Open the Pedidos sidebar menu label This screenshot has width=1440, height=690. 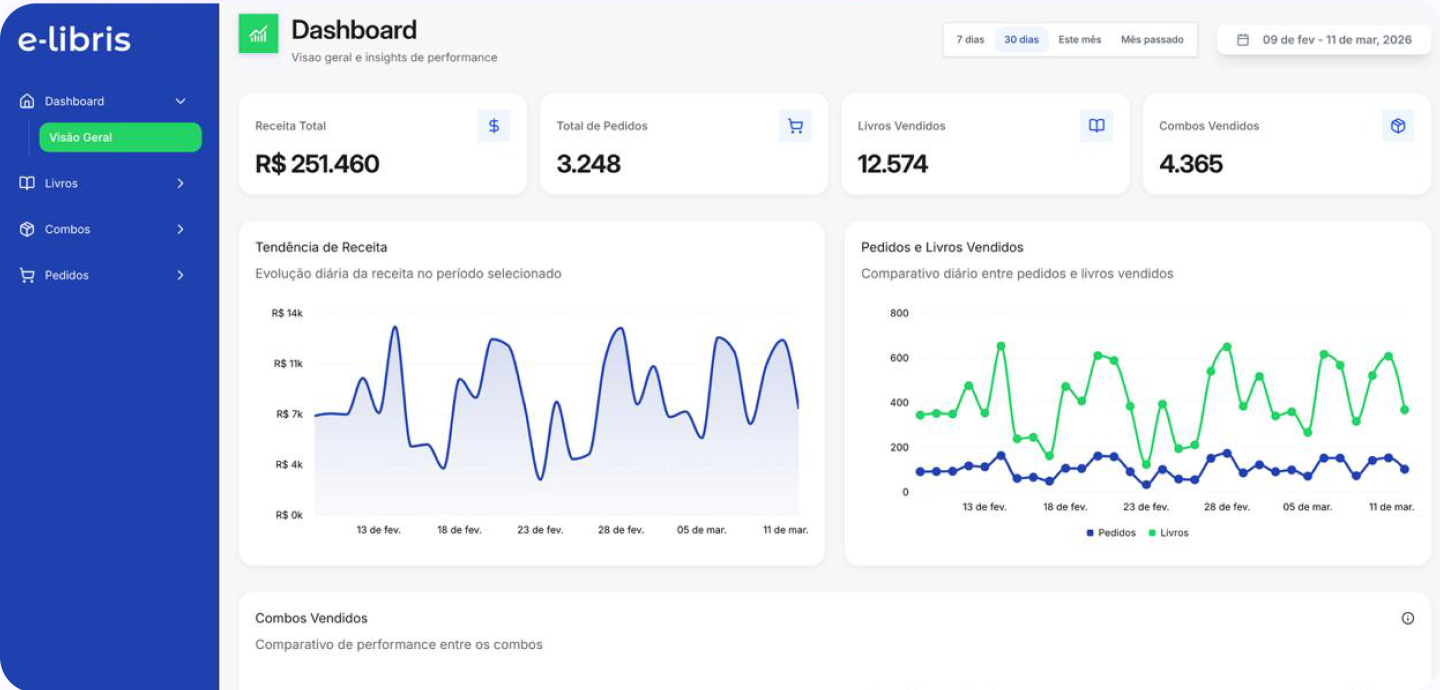(67, 275)
